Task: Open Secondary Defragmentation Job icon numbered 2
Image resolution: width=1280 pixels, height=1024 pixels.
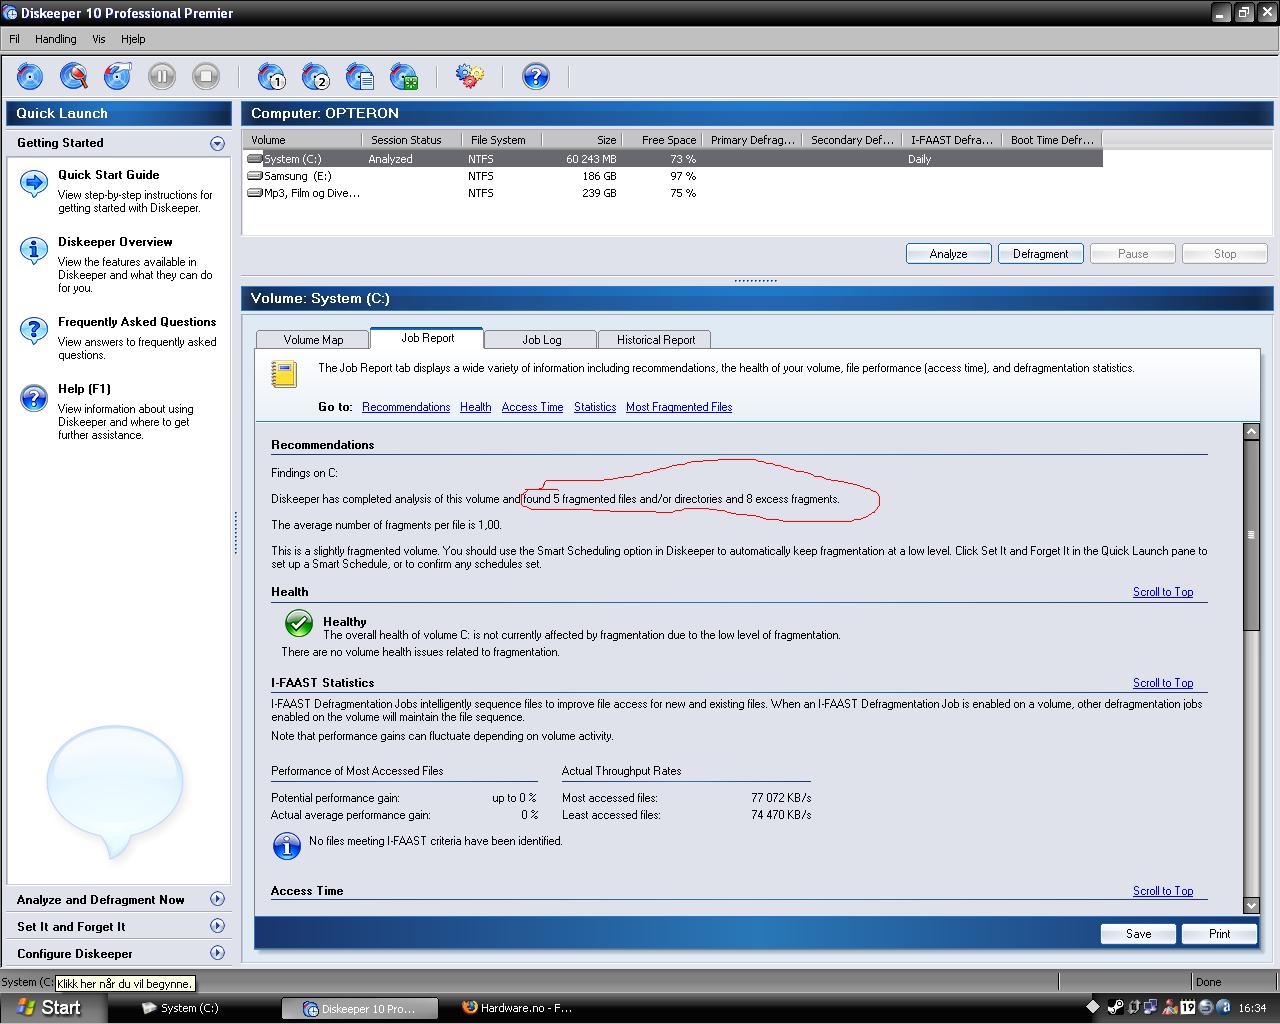Action: [x=316, y=76]
